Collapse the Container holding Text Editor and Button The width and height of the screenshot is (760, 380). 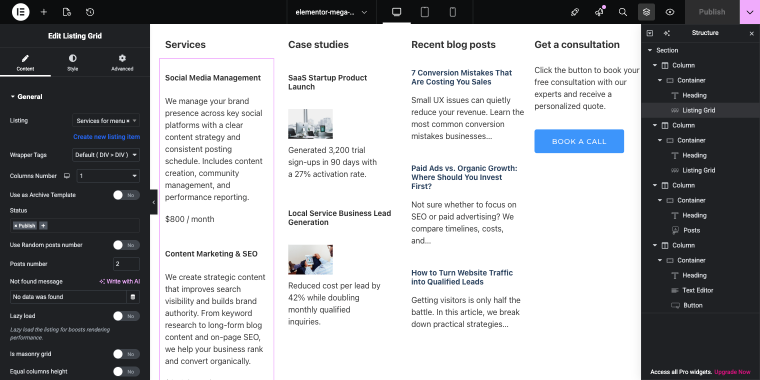[x=660, y=261]
